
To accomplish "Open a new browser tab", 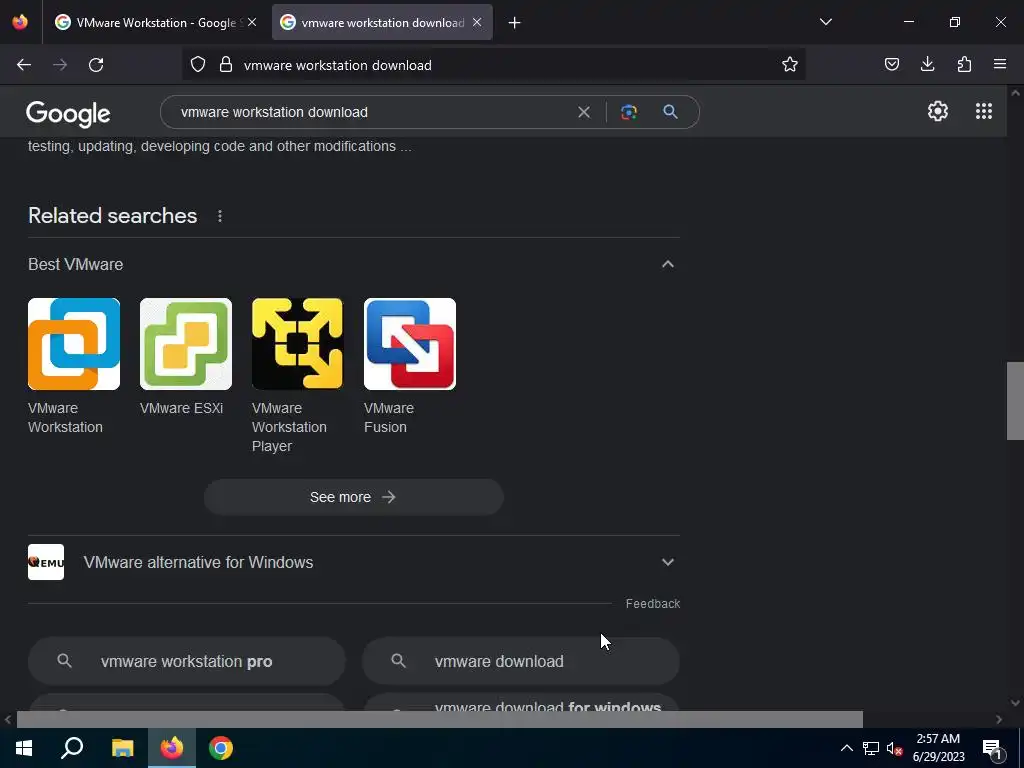I will coord(515,23).
